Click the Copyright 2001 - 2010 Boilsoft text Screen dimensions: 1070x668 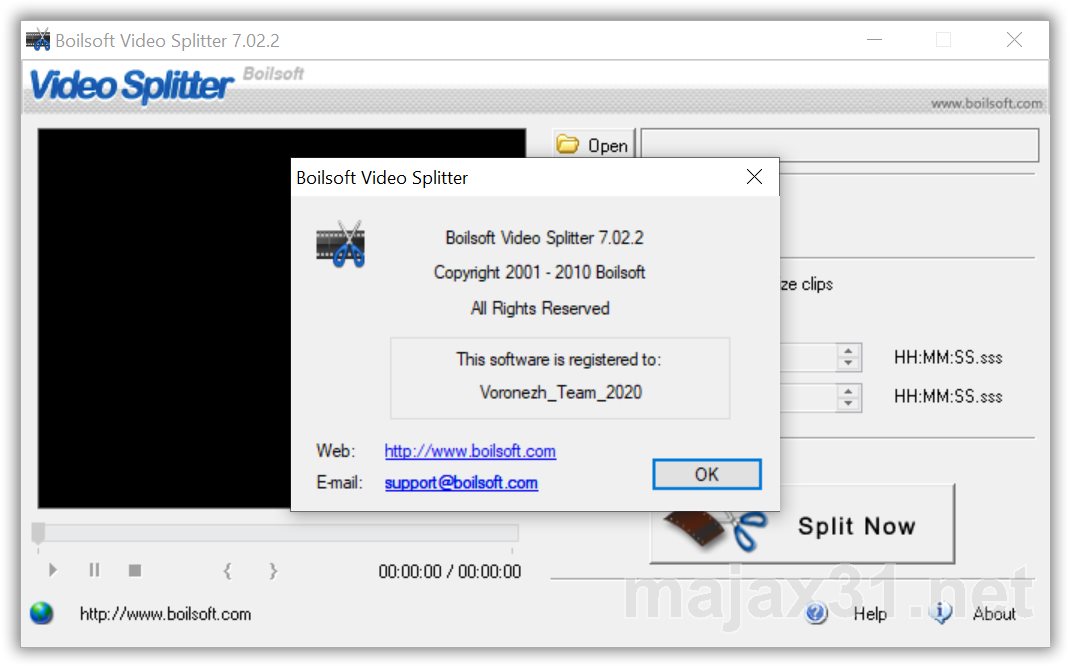540,272
